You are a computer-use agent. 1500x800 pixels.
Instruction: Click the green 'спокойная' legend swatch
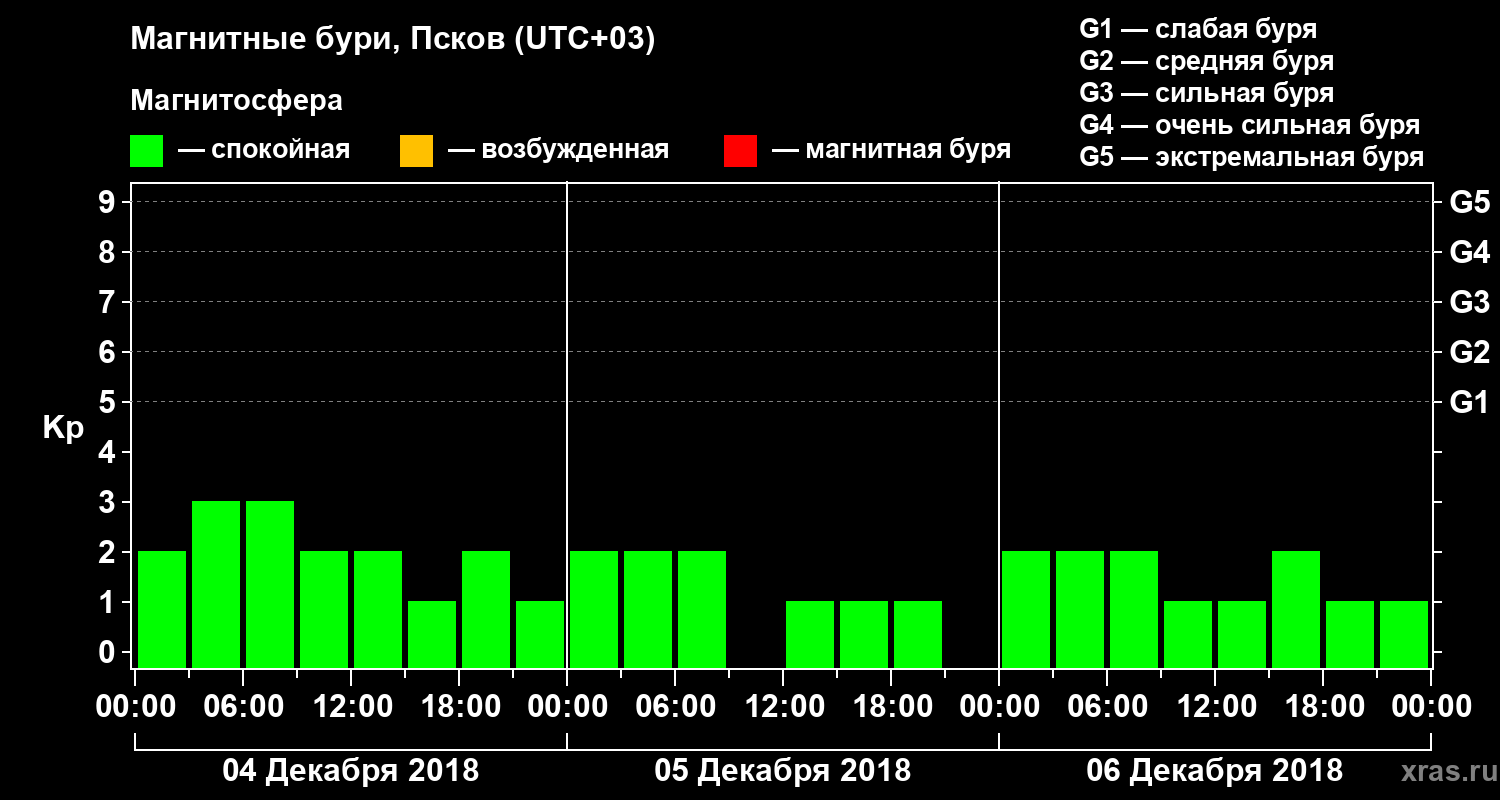147,151
